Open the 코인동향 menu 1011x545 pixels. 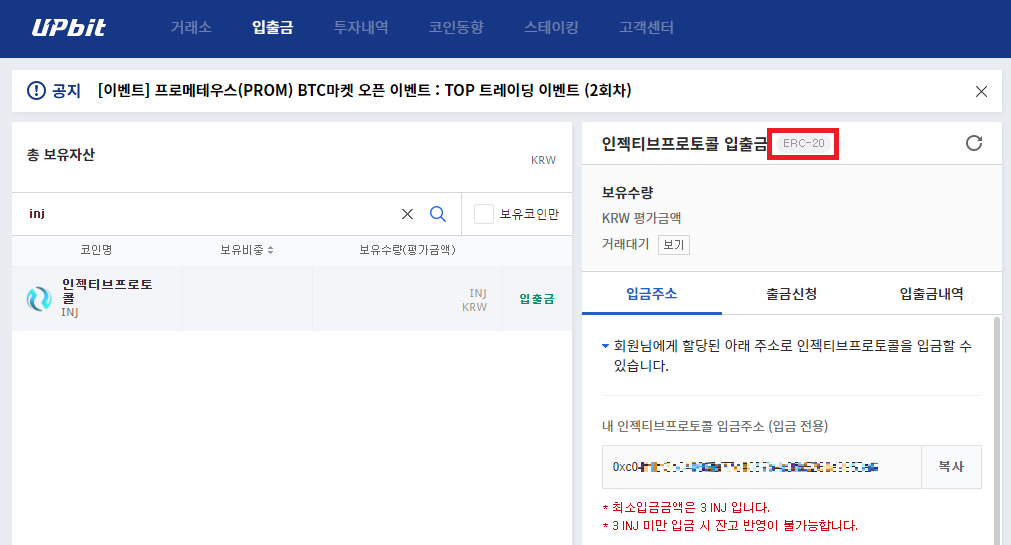pos(456,27)
